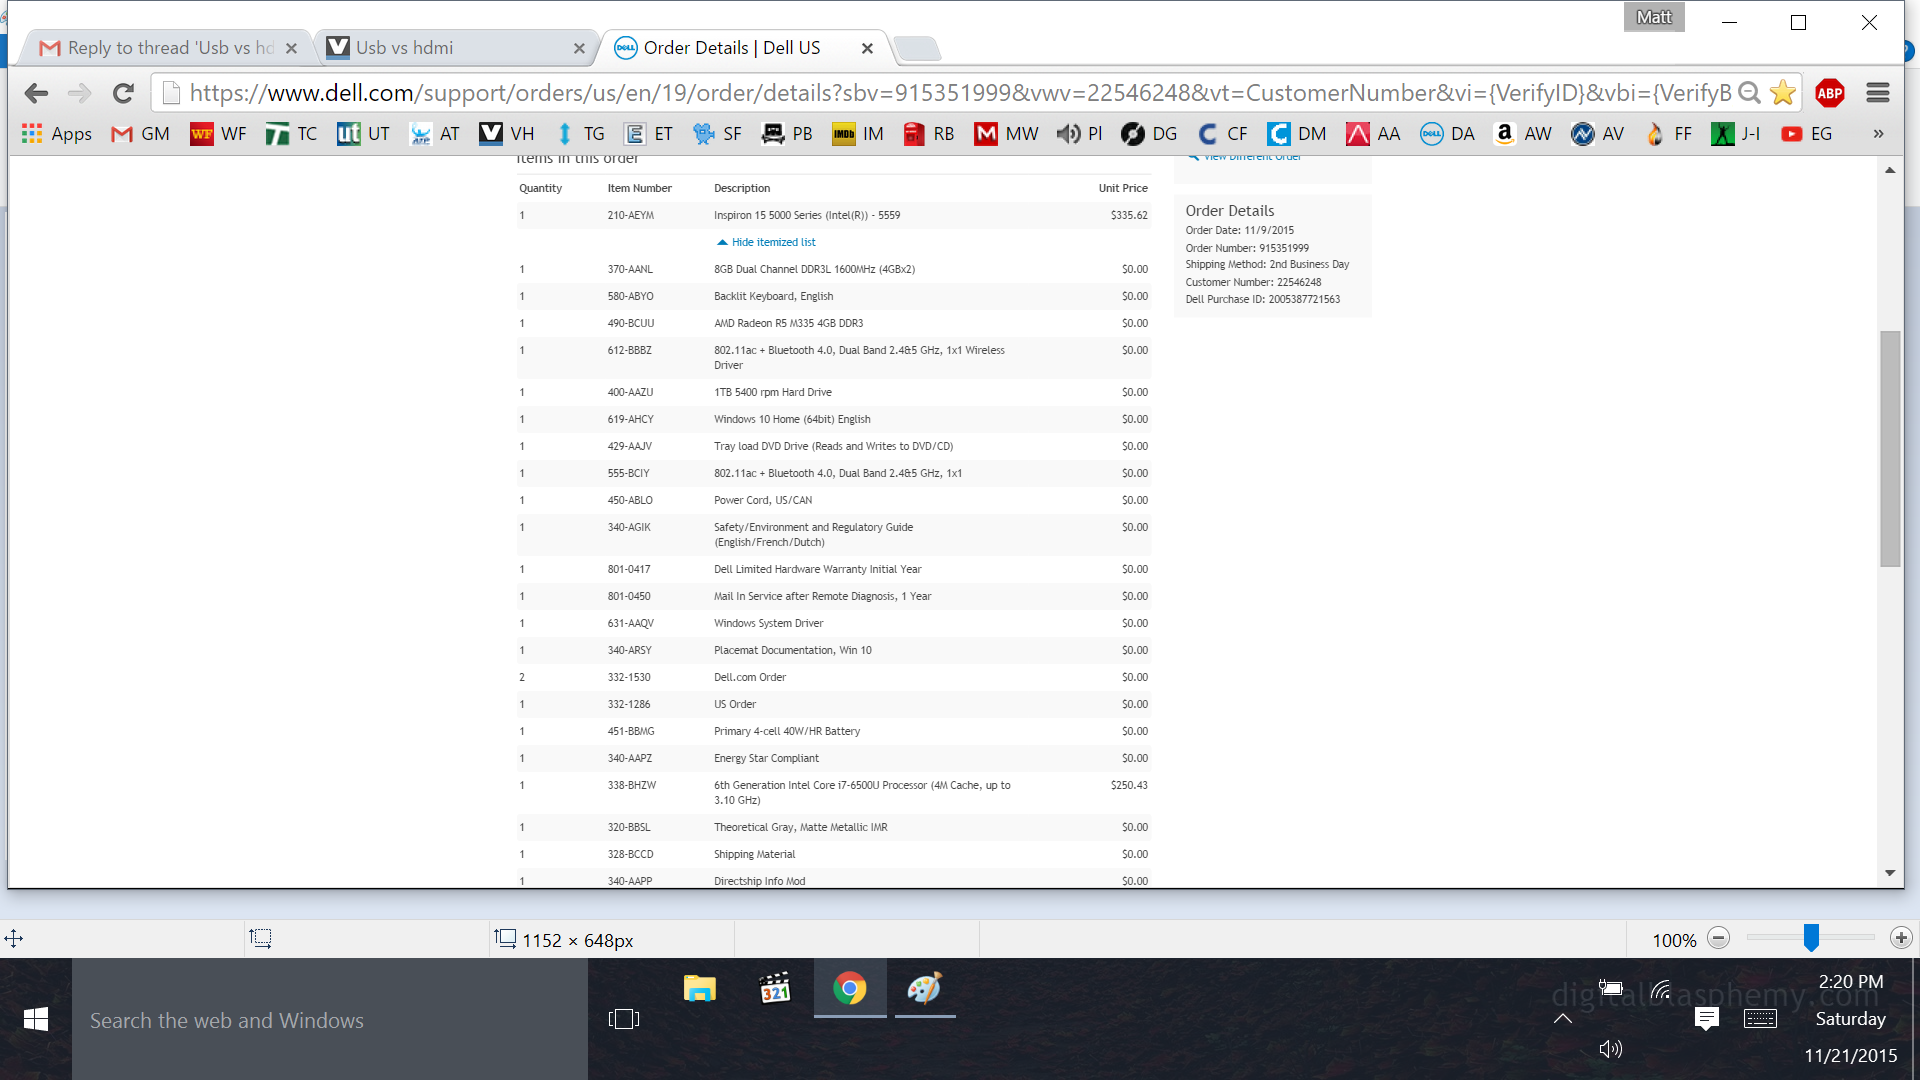Open the volume control in tray

[1610, 1049]
